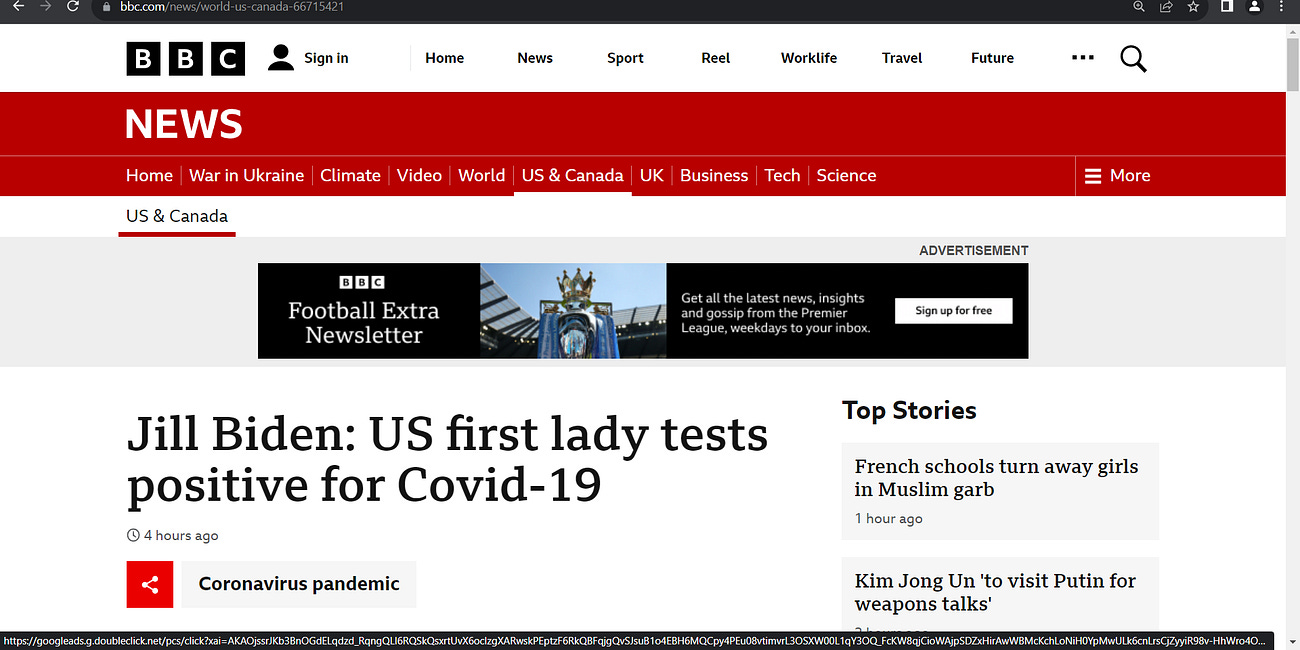Open the BBC search magnifier
Screen dimensions: 1300x650
pyautogui.click(x=1133, y=58)
